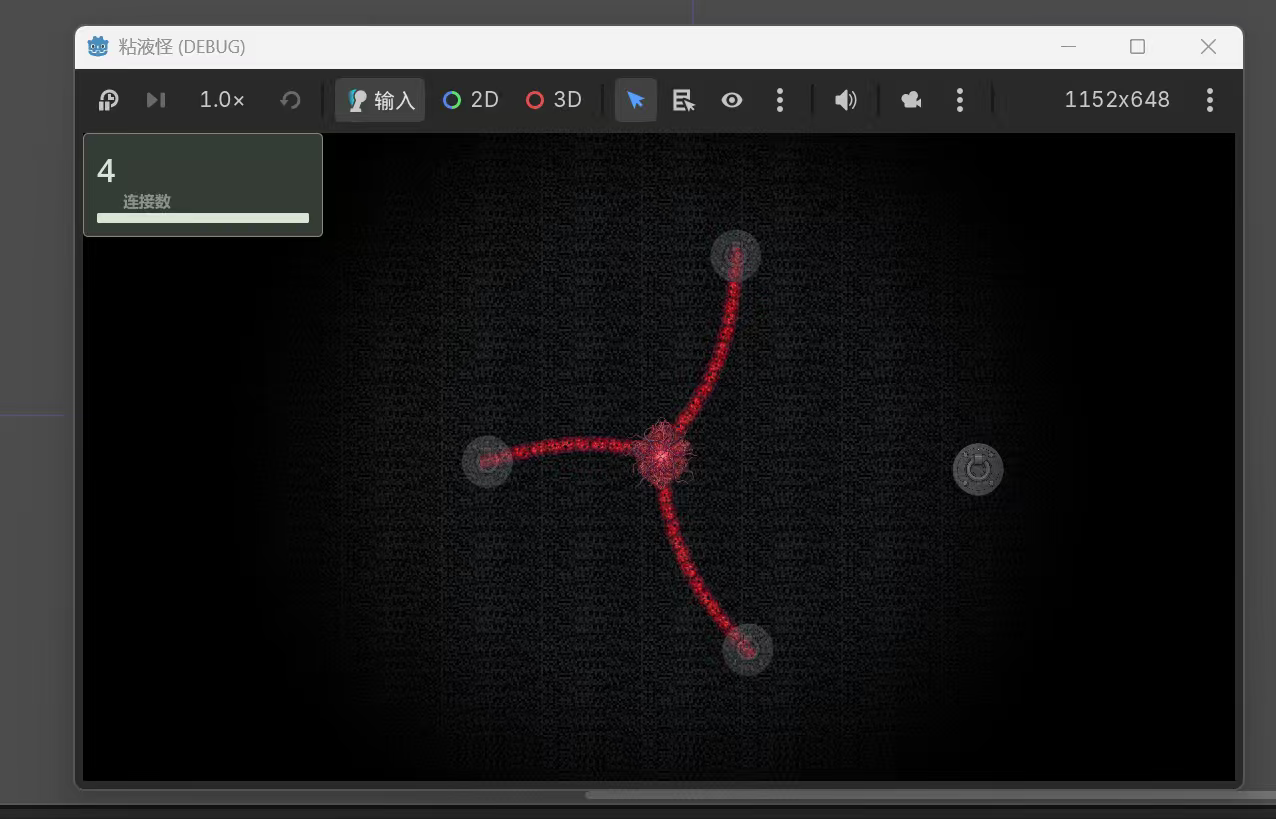1276x819 pixels.
Task: Minimize the 粘液怪 (DEBUG) window
Action: (1068, 46)
